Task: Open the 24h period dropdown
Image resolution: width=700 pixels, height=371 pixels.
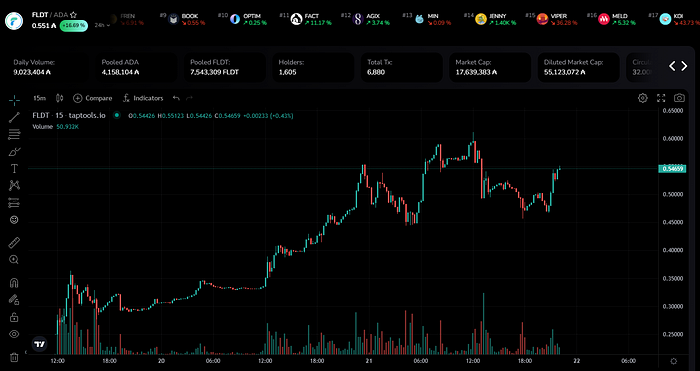Action: click(x=102, y=25)
